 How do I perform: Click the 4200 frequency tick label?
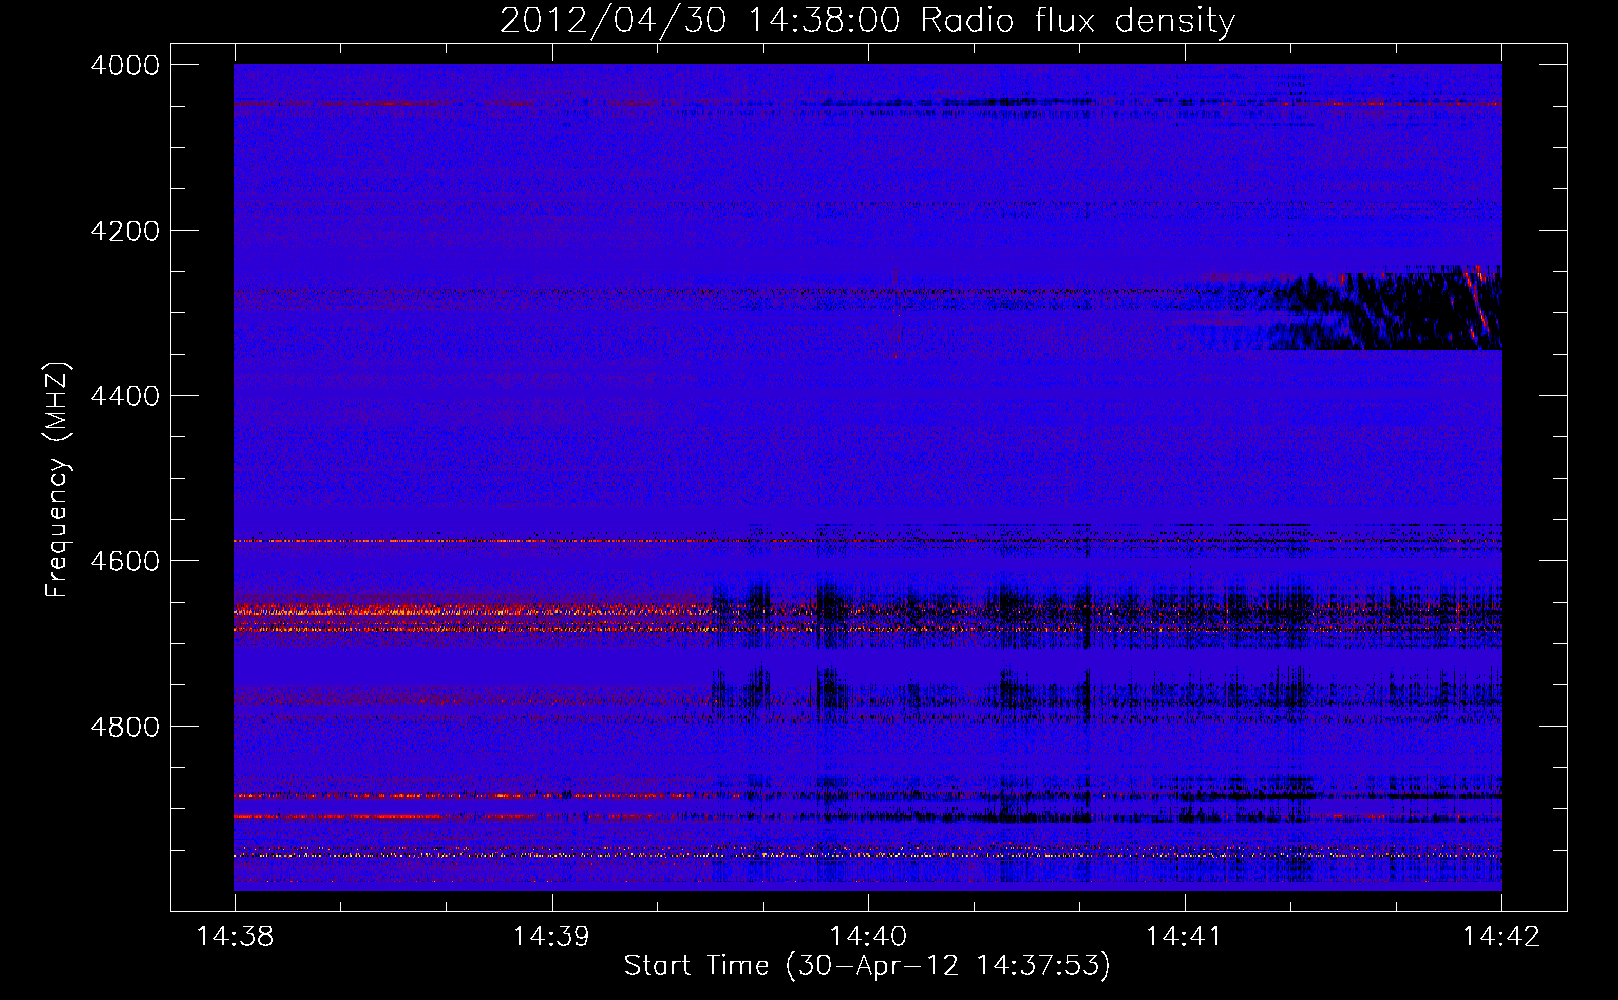(125, 231)
